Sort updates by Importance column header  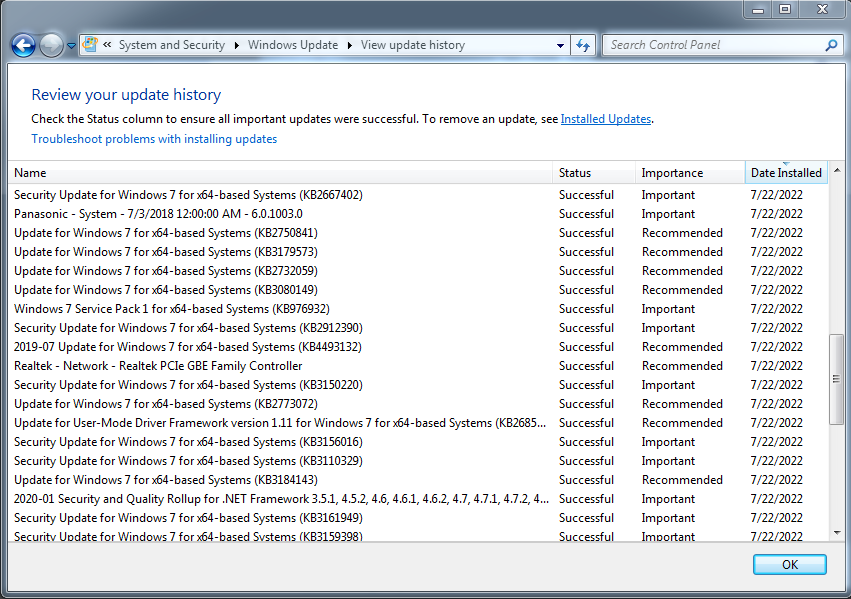click(x=690, y=173)
